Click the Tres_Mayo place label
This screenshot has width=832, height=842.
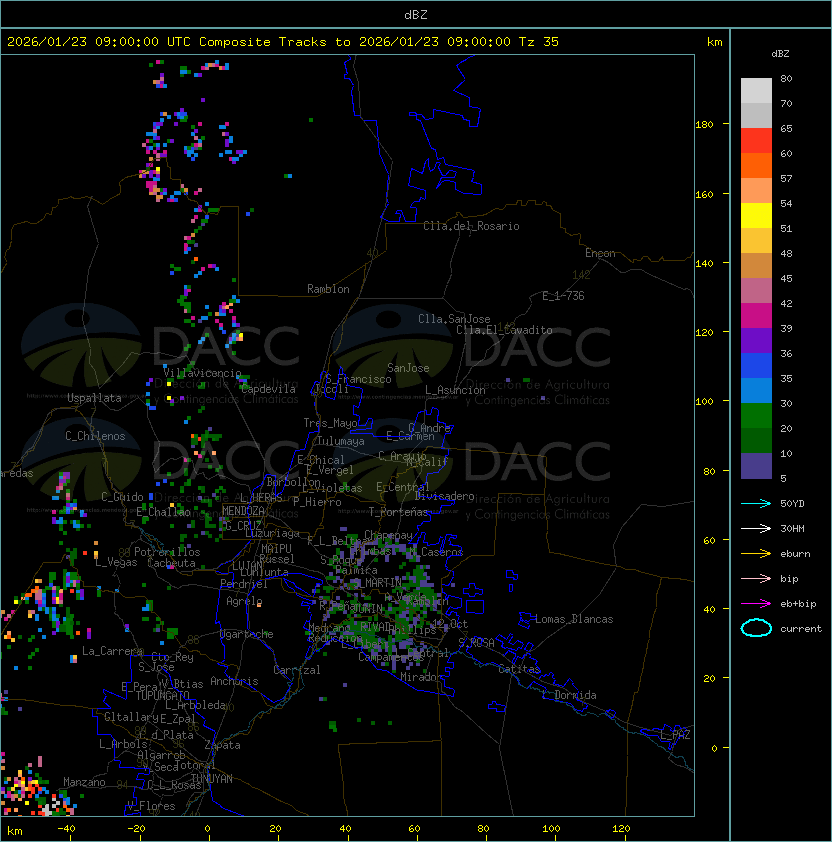tap(330, 423)
